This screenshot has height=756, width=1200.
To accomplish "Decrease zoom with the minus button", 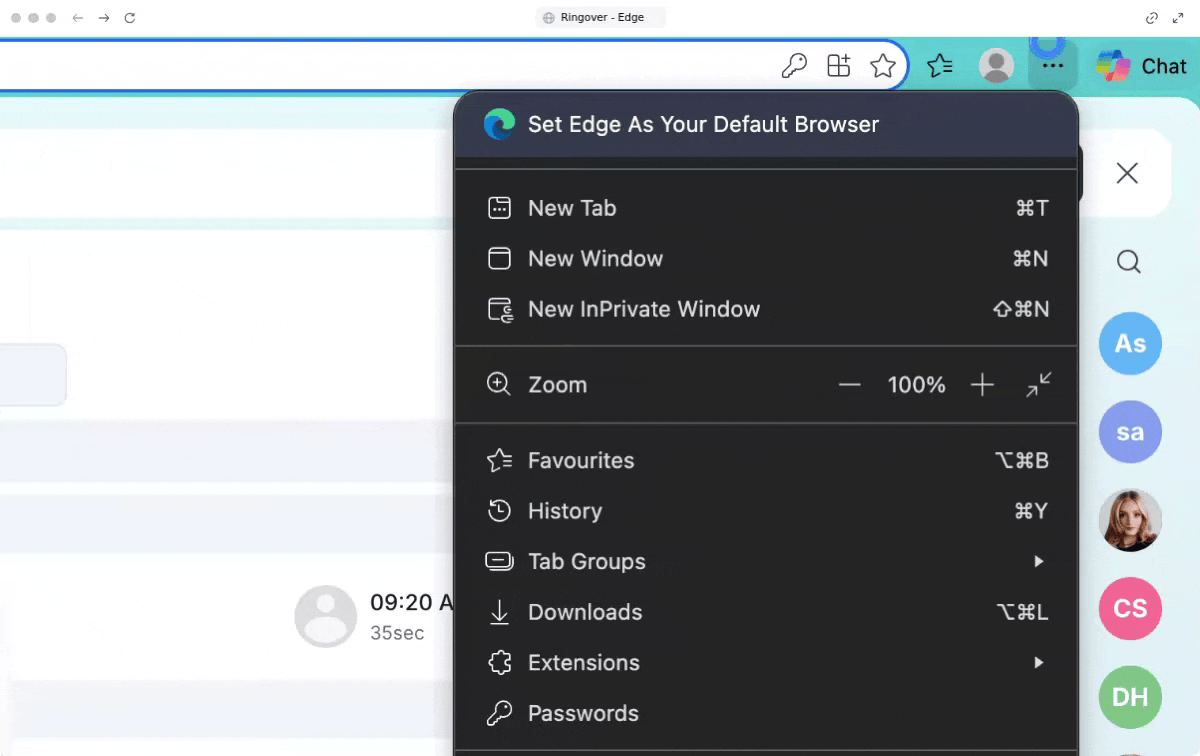I will pos(850,385).
